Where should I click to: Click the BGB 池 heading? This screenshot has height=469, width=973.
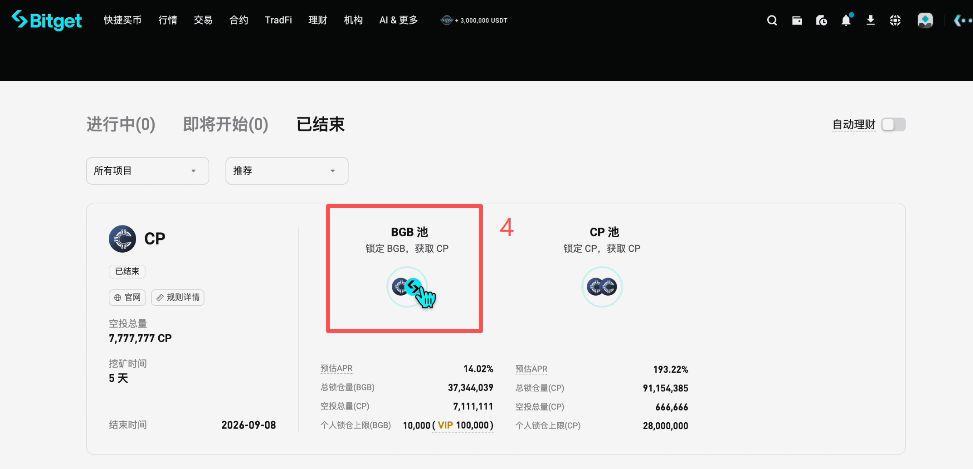410,232
